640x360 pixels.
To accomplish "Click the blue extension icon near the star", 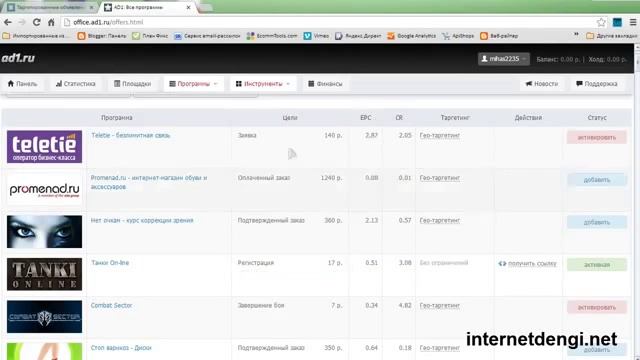I will pos(617,22).
